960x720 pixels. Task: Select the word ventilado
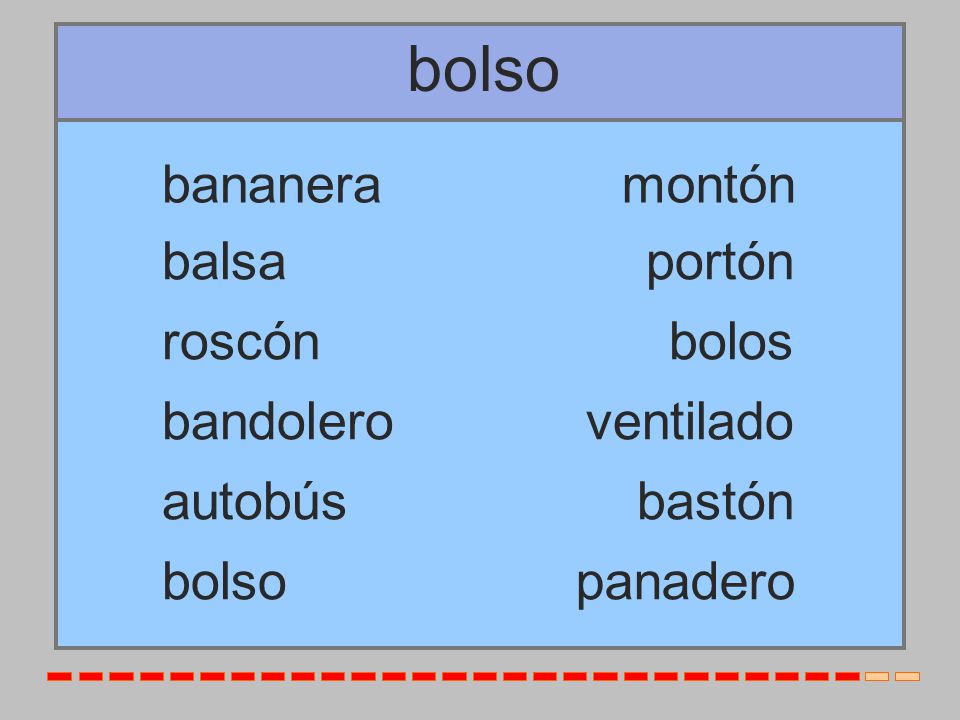689,421
